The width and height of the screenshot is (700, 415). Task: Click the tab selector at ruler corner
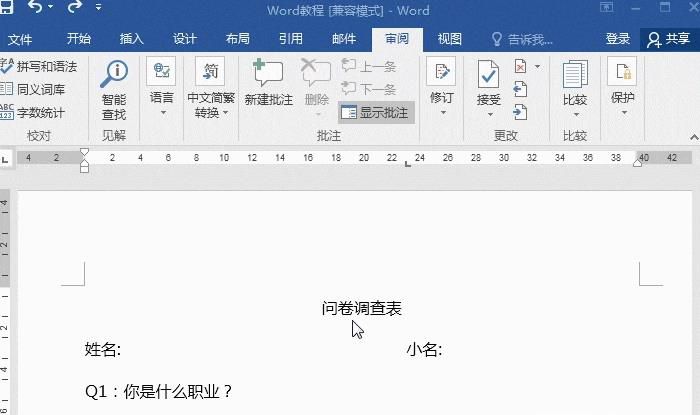tap(5, 158)
